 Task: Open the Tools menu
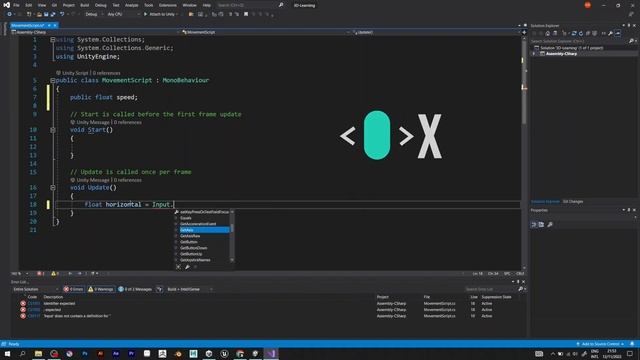point(149,5)
